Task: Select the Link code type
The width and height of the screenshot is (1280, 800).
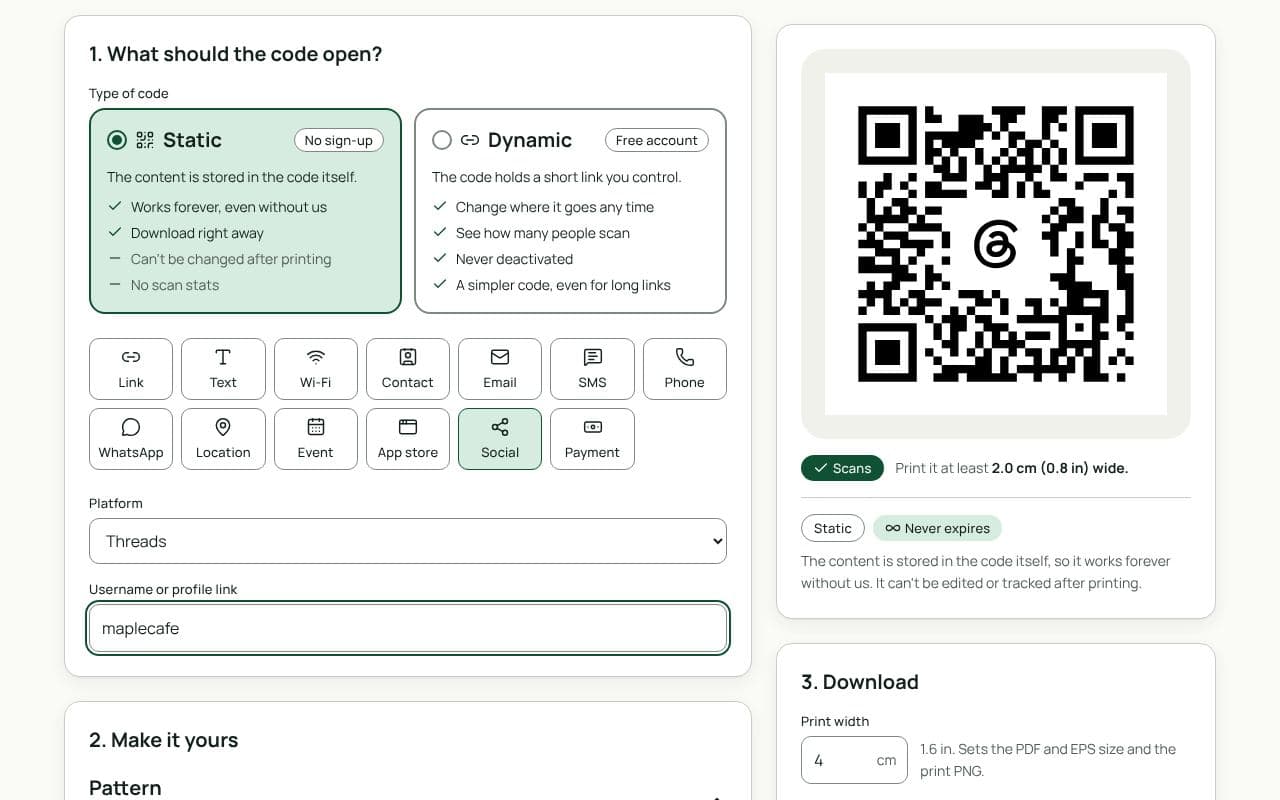Action: coord(131,369)
